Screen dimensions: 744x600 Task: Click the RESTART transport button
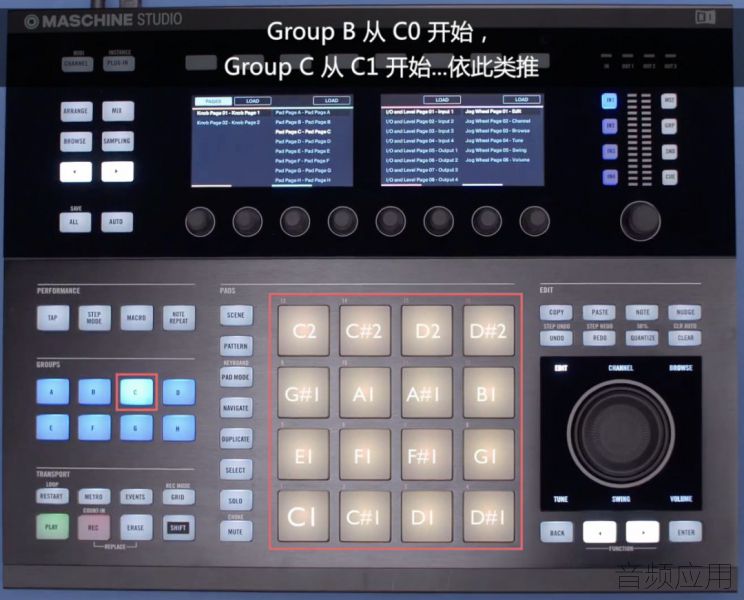tap(52, 496)
